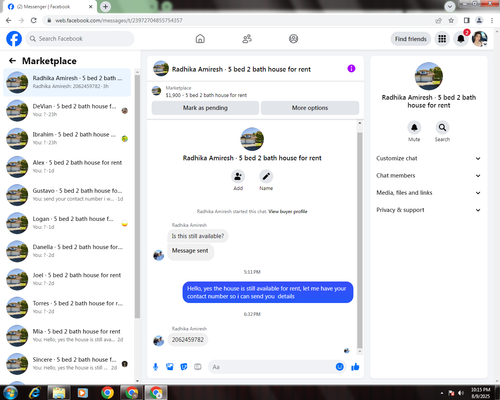Open Danella conversation in list
The width and height of the screenshot is (500, 400).
[67, 251]
